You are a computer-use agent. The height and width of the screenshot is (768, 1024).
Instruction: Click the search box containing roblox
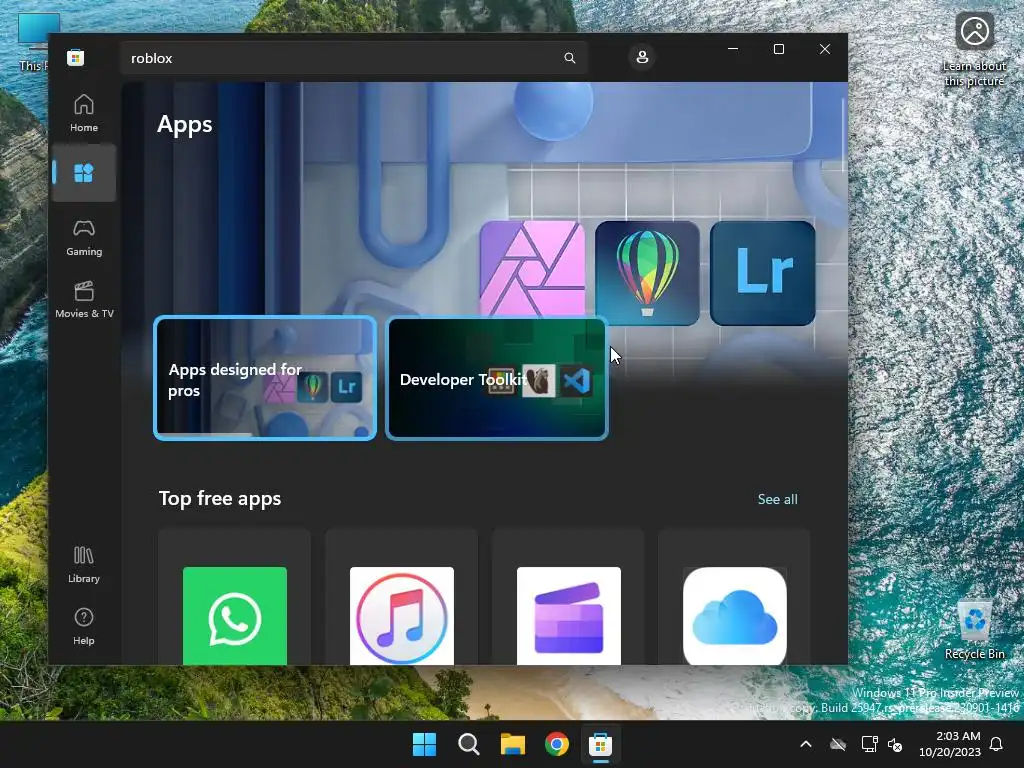[354, 58]
